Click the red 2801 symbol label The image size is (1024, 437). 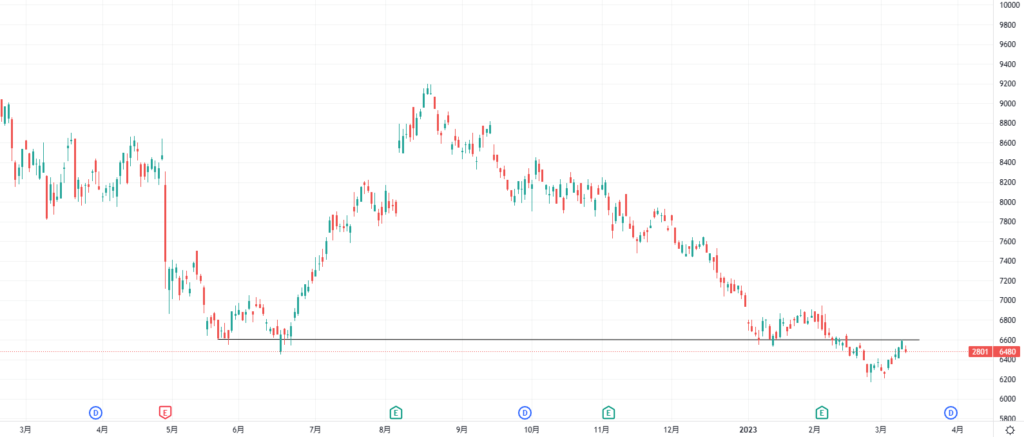(981, 351)
